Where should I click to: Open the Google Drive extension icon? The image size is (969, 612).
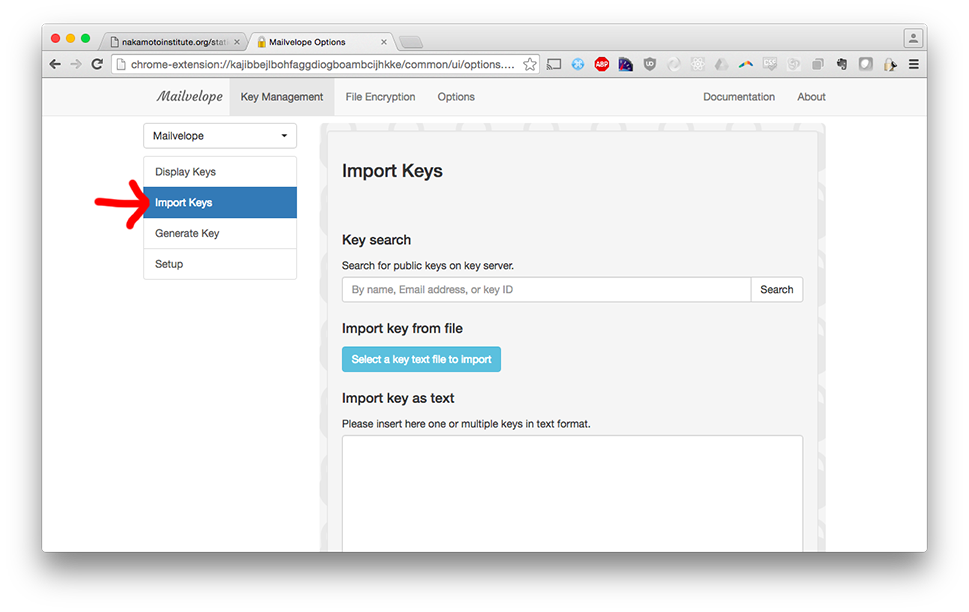(x=721, y=64)
